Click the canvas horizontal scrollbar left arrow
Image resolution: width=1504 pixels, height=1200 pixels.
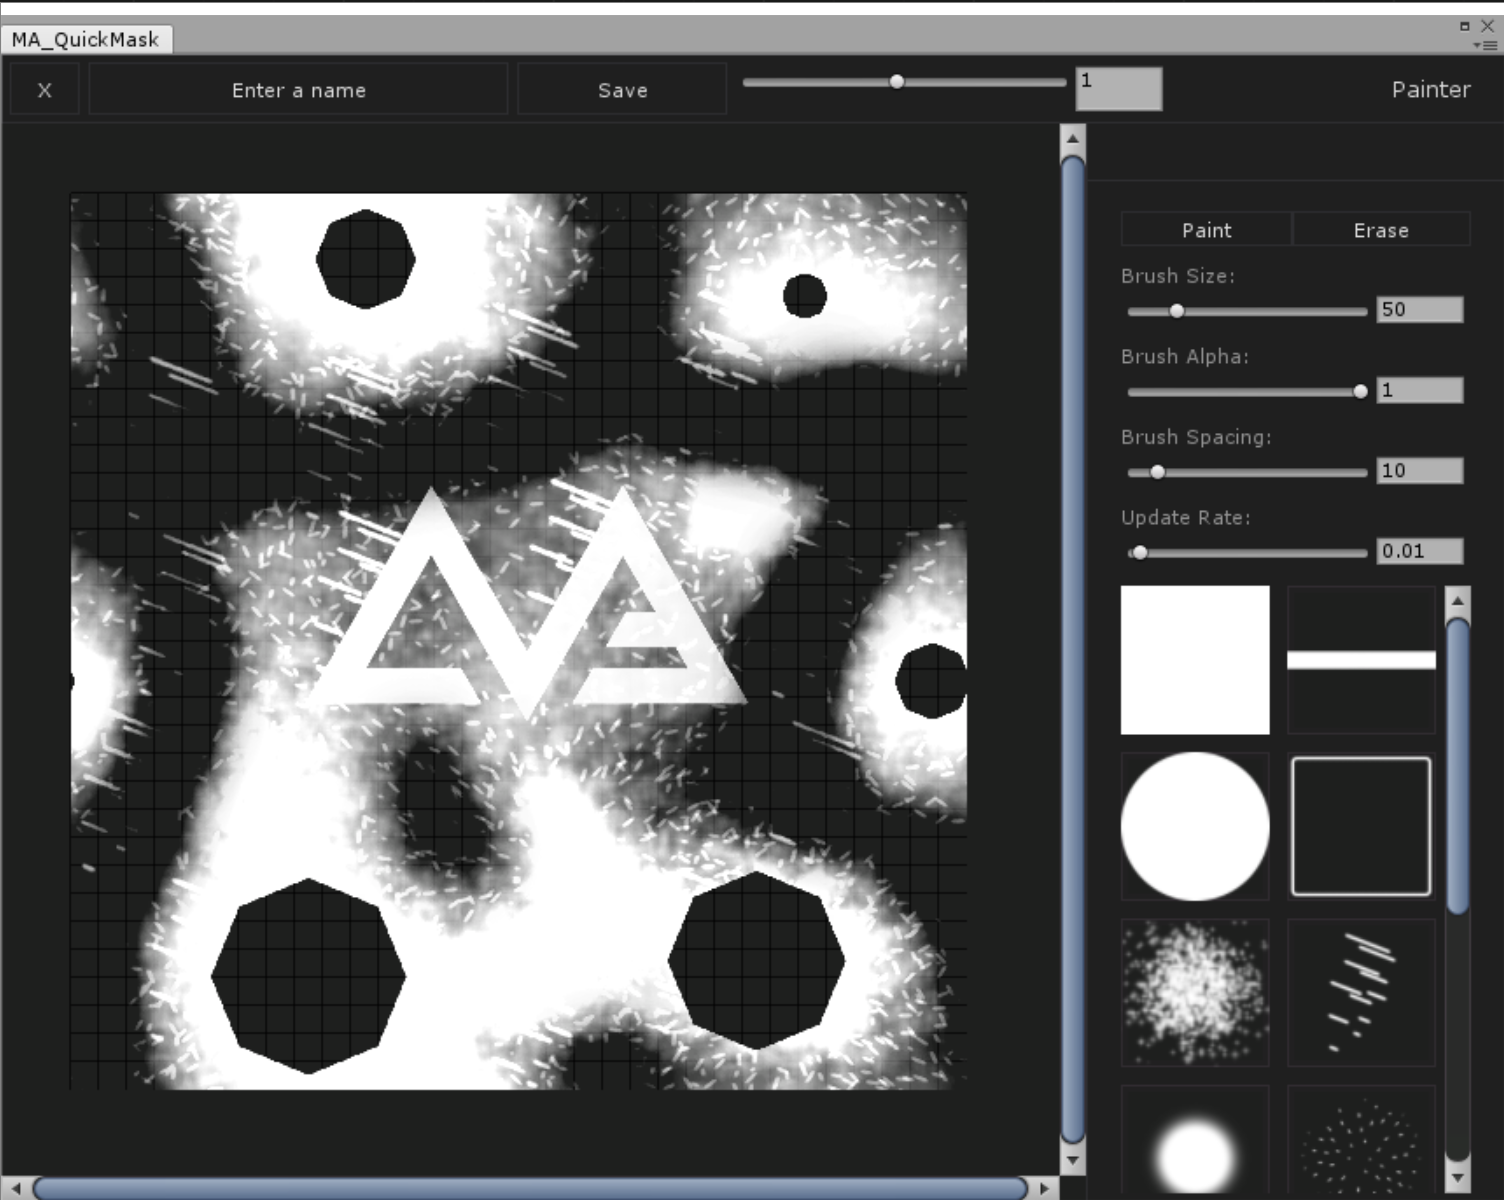click(x=15, y=1188)
